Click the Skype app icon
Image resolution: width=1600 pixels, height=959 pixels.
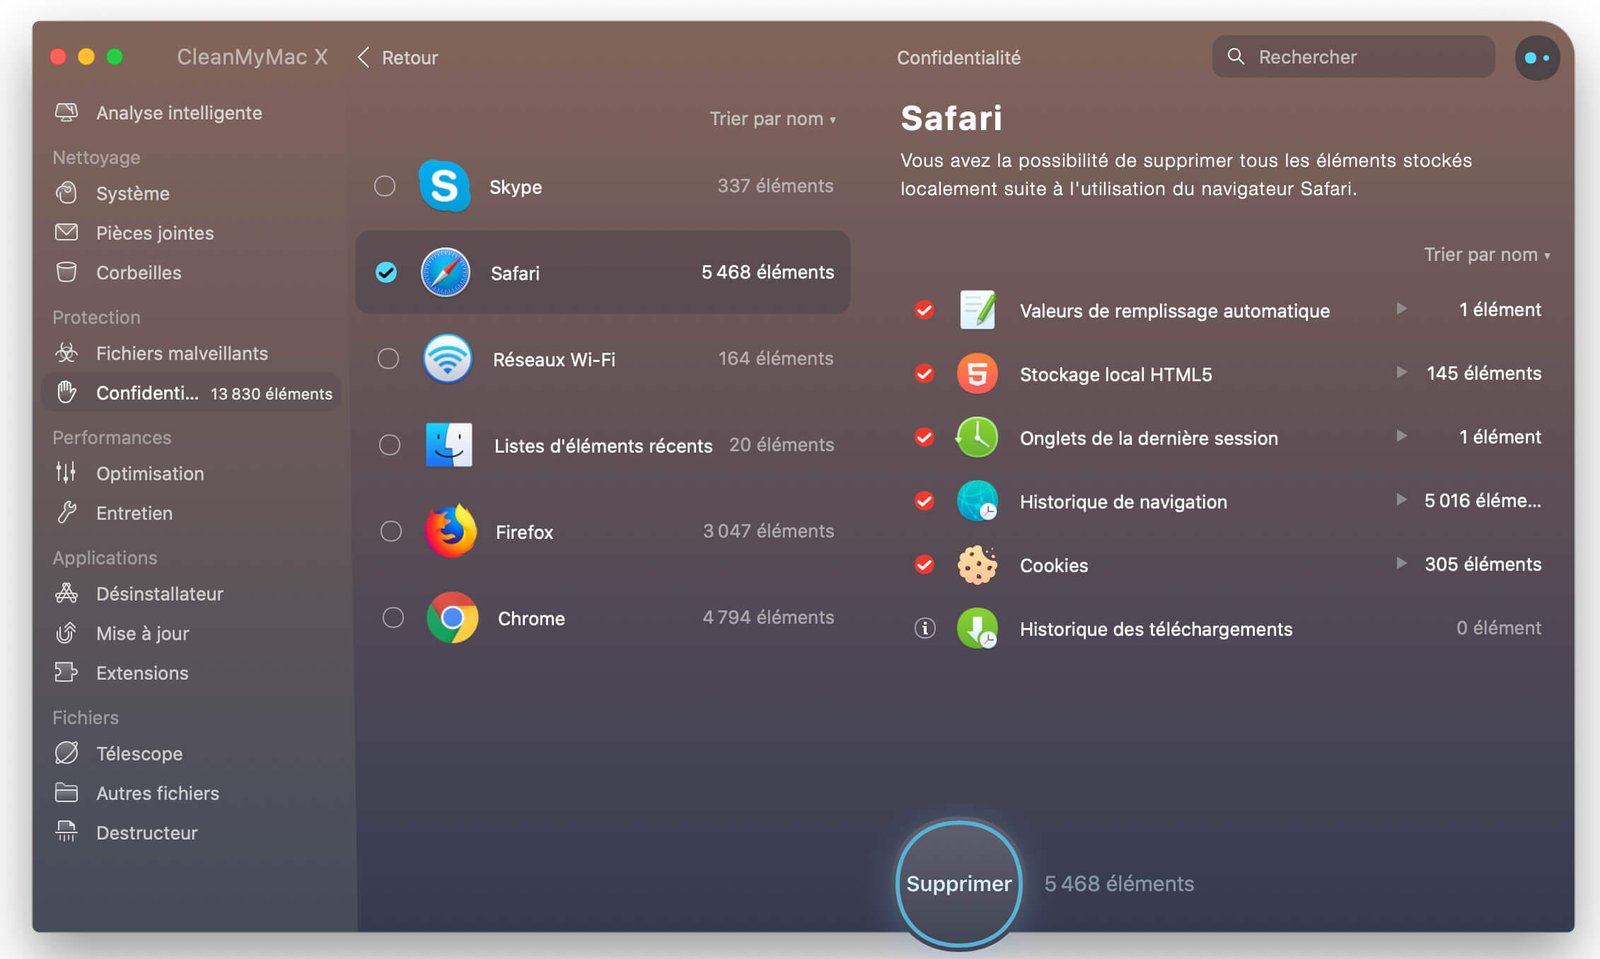coord(444,186)
